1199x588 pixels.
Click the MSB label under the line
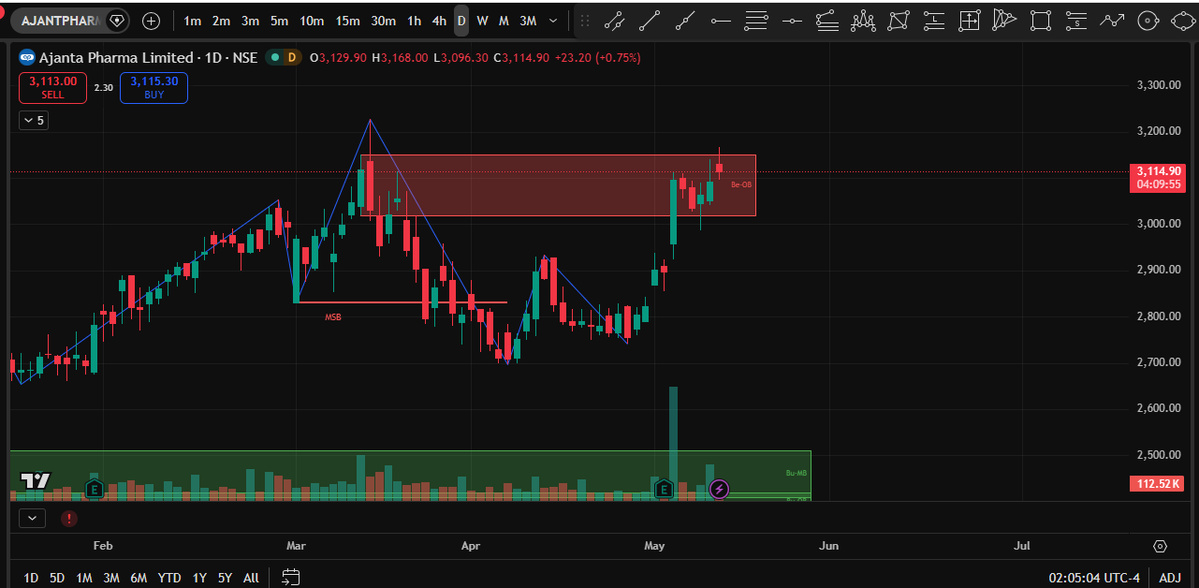[x=333, y=317]
